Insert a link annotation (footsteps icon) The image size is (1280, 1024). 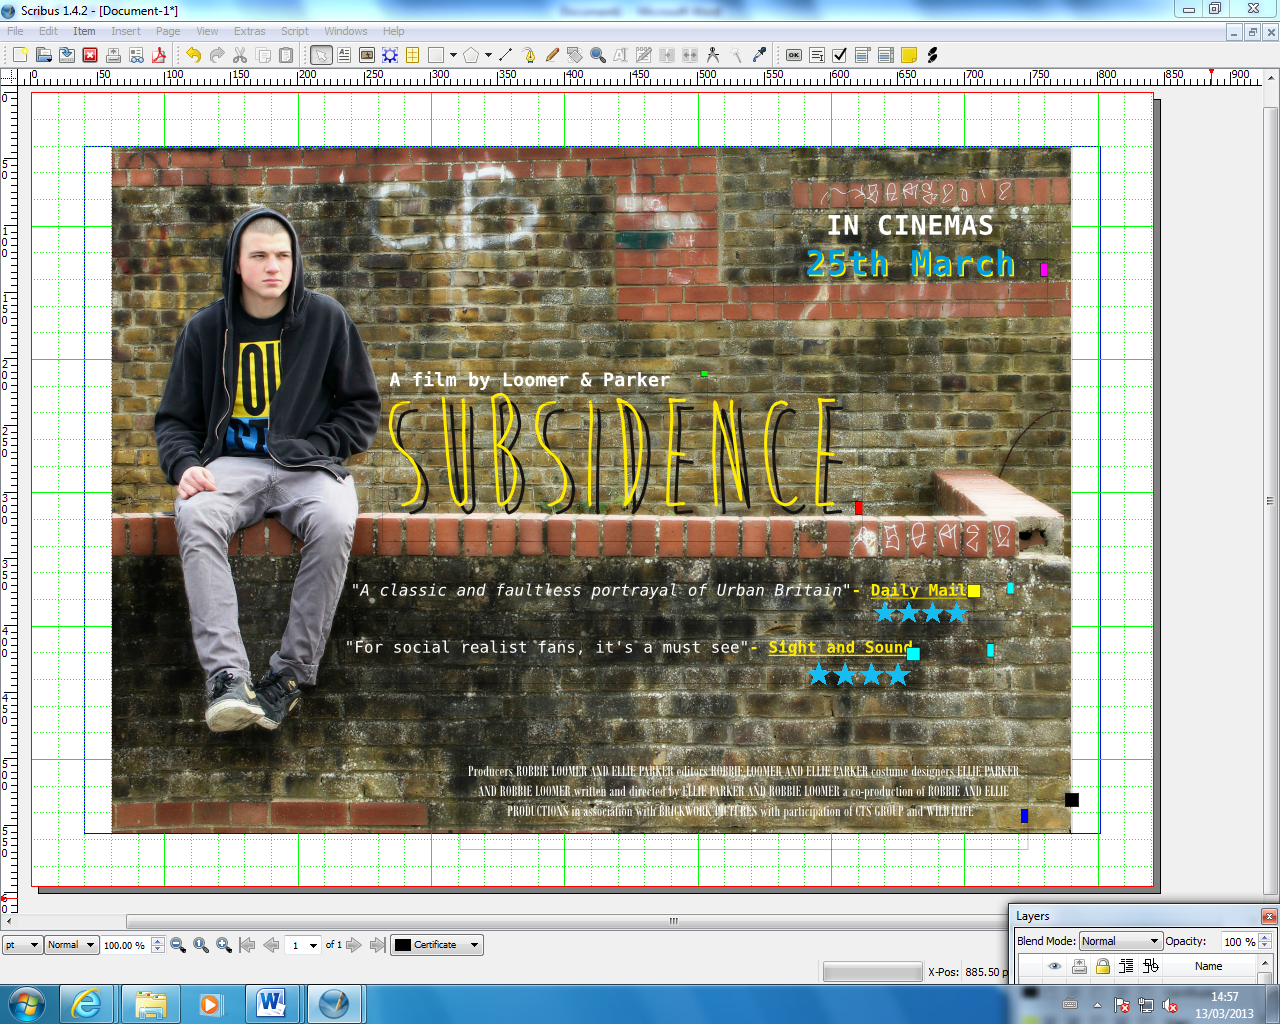(x=932, y=55)
